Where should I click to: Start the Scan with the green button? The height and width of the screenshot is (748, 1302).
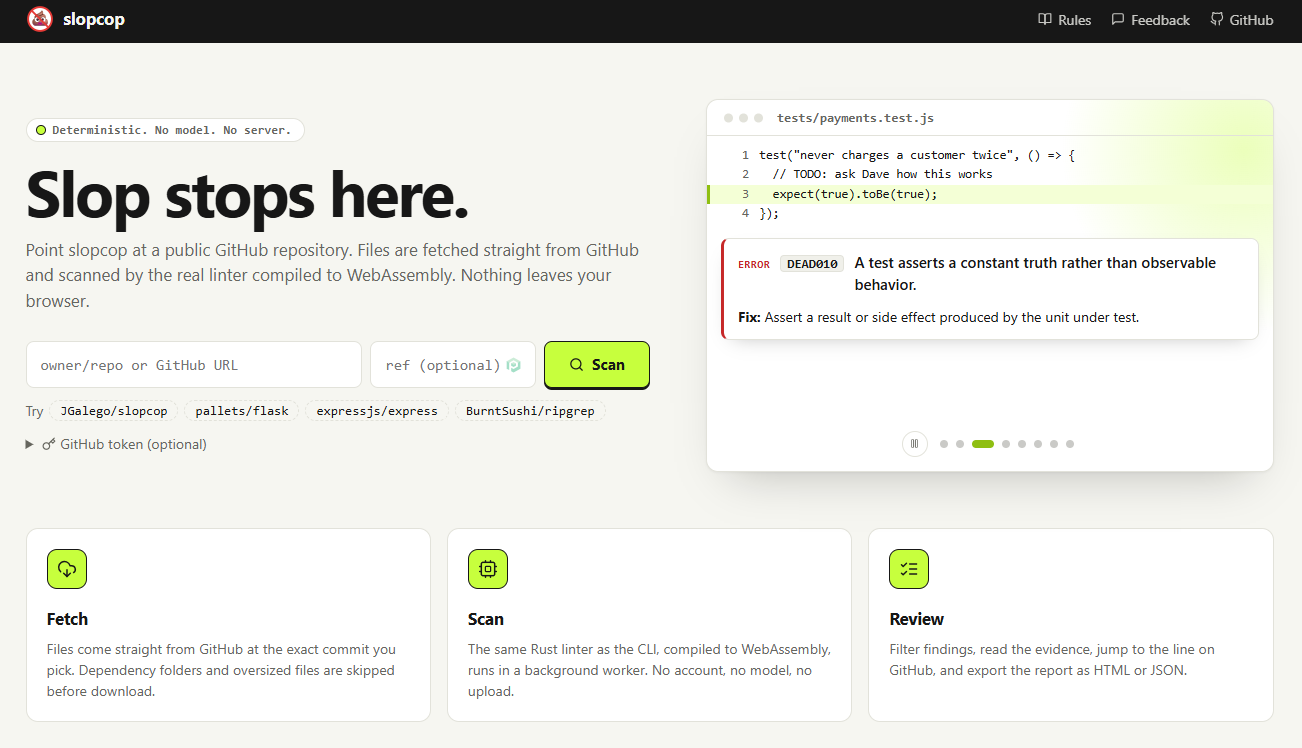point(597,365)
